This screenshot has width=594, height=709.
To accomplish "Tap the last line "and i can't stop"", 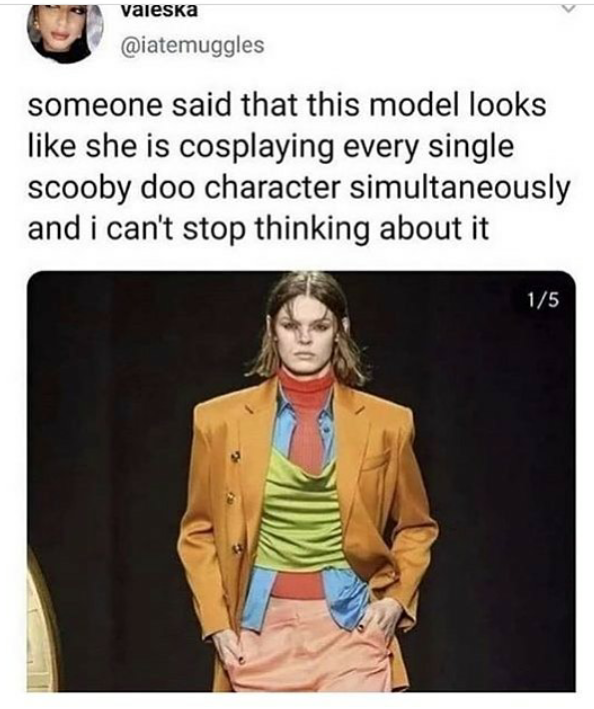I will tap(137, 228).
